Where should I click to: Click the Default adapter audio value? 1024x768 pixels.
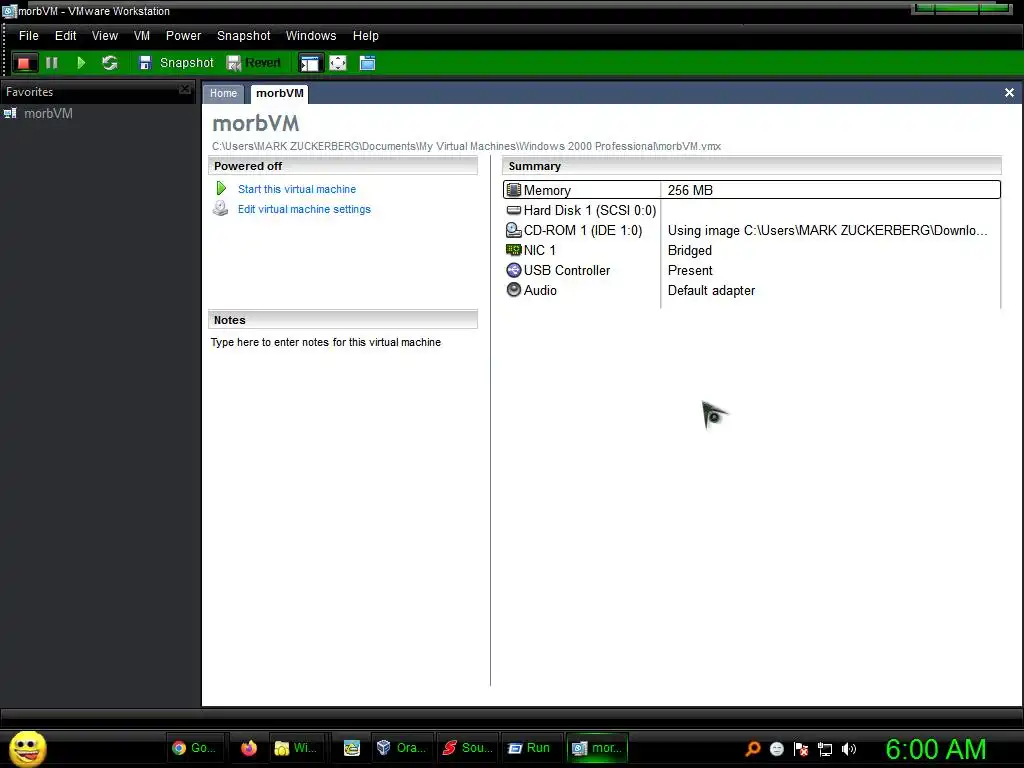tap(711, 291)
